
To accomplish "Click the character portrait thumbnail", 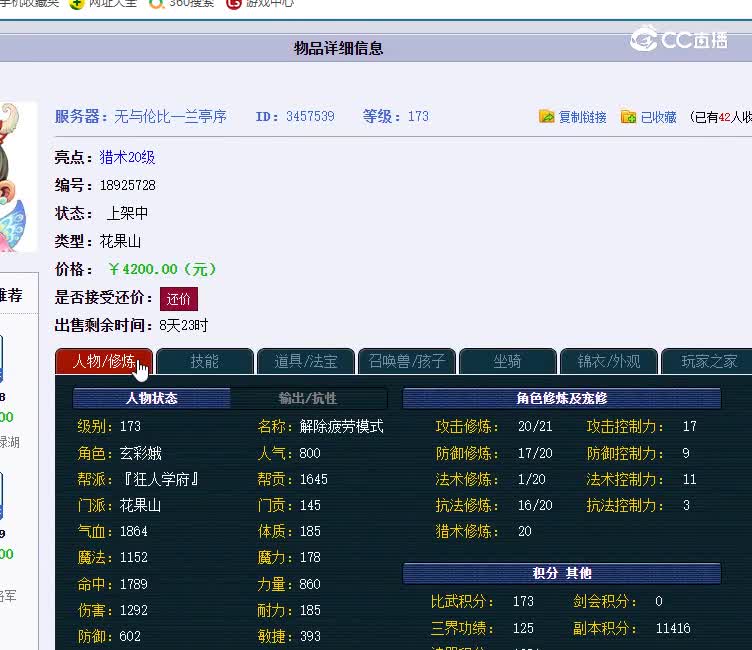I will [x=17, y=177].
